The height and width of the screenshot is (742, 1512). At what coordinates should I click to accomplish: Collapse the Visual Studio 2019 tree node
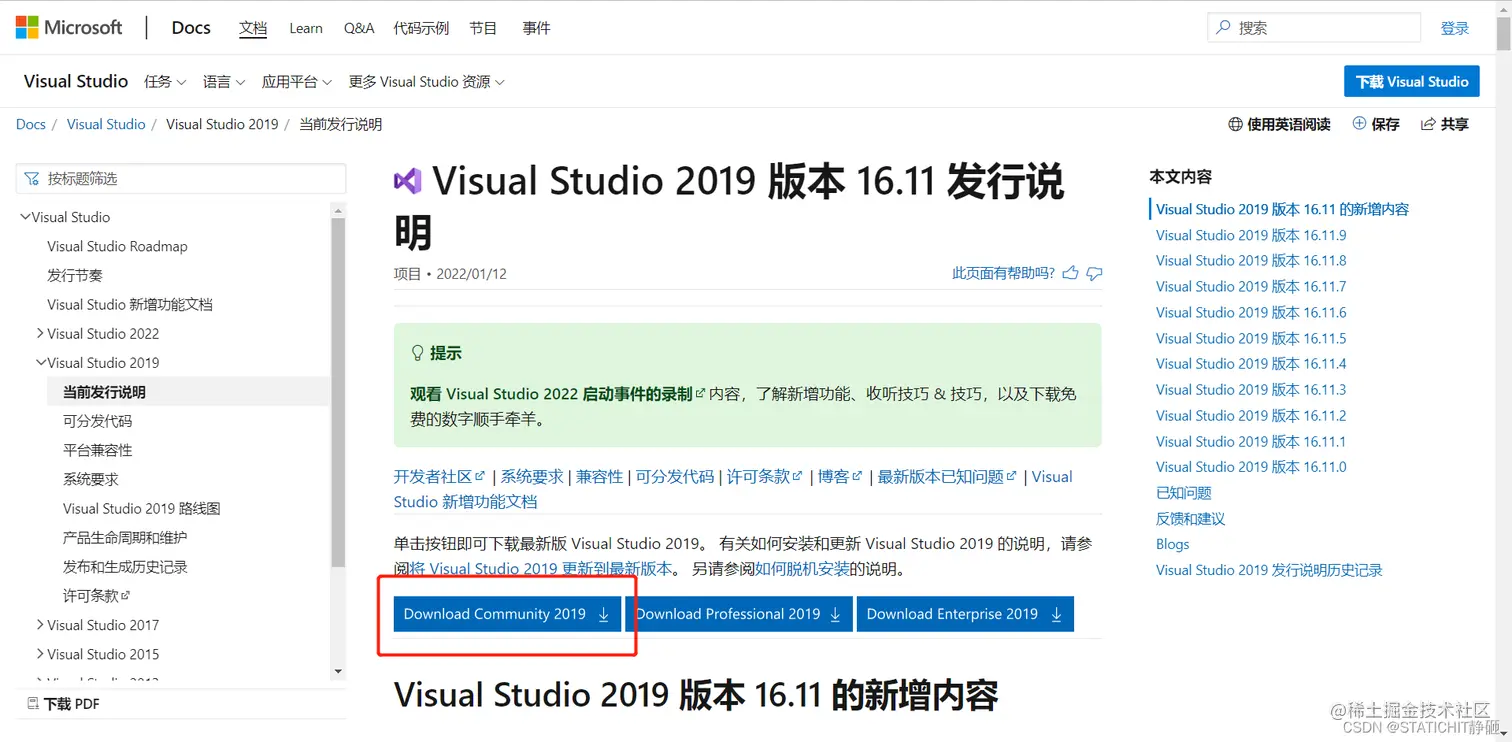point(41,362)
